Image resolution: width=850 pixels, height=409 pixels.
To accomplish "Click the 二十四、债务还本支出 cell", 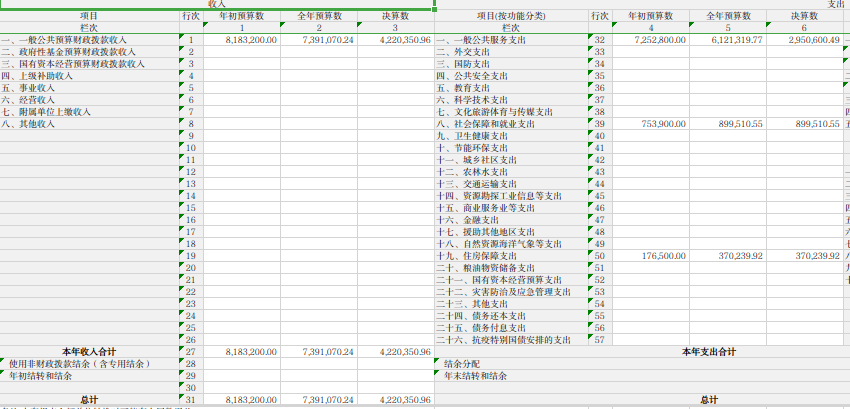I will (511, 316).
